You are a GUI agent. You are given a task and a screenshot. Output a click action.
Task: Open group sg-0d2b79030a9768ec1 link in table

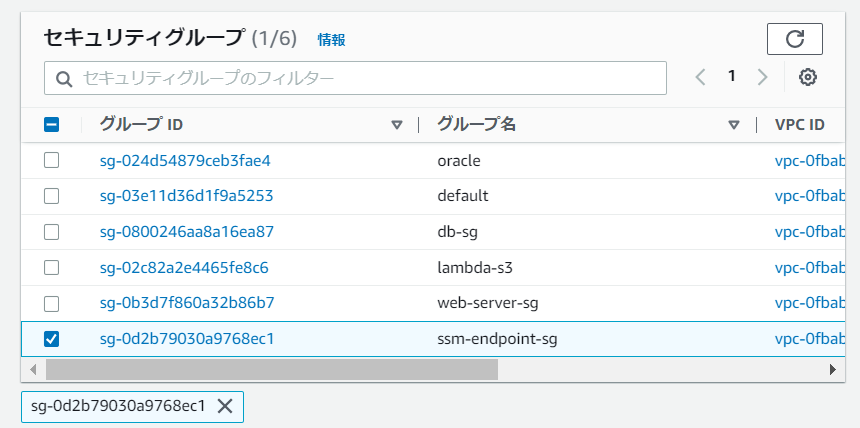pos(186,339)
